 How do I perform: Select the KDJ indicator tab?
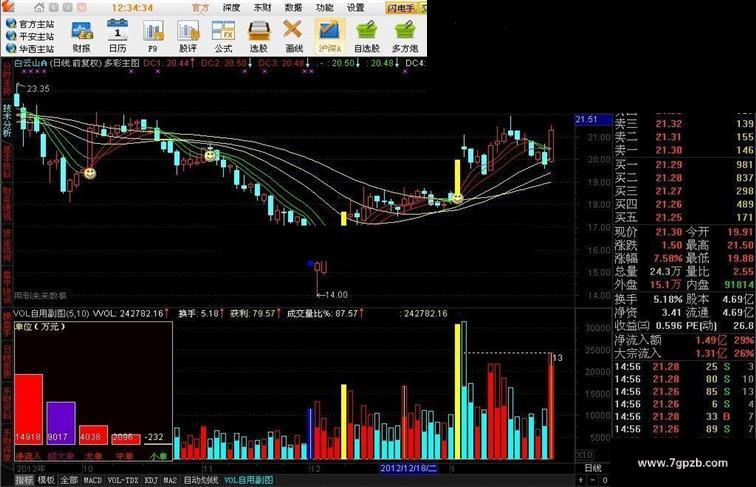151,480
